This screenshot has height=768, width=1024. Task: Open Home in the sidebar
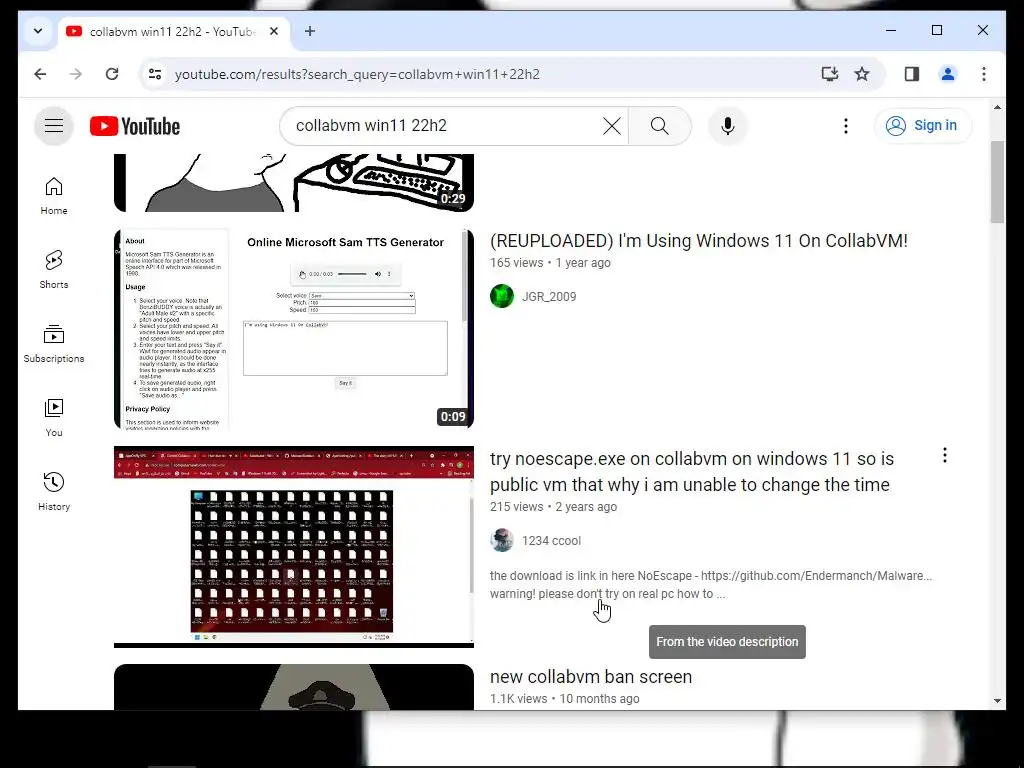[x=54, y=196]
